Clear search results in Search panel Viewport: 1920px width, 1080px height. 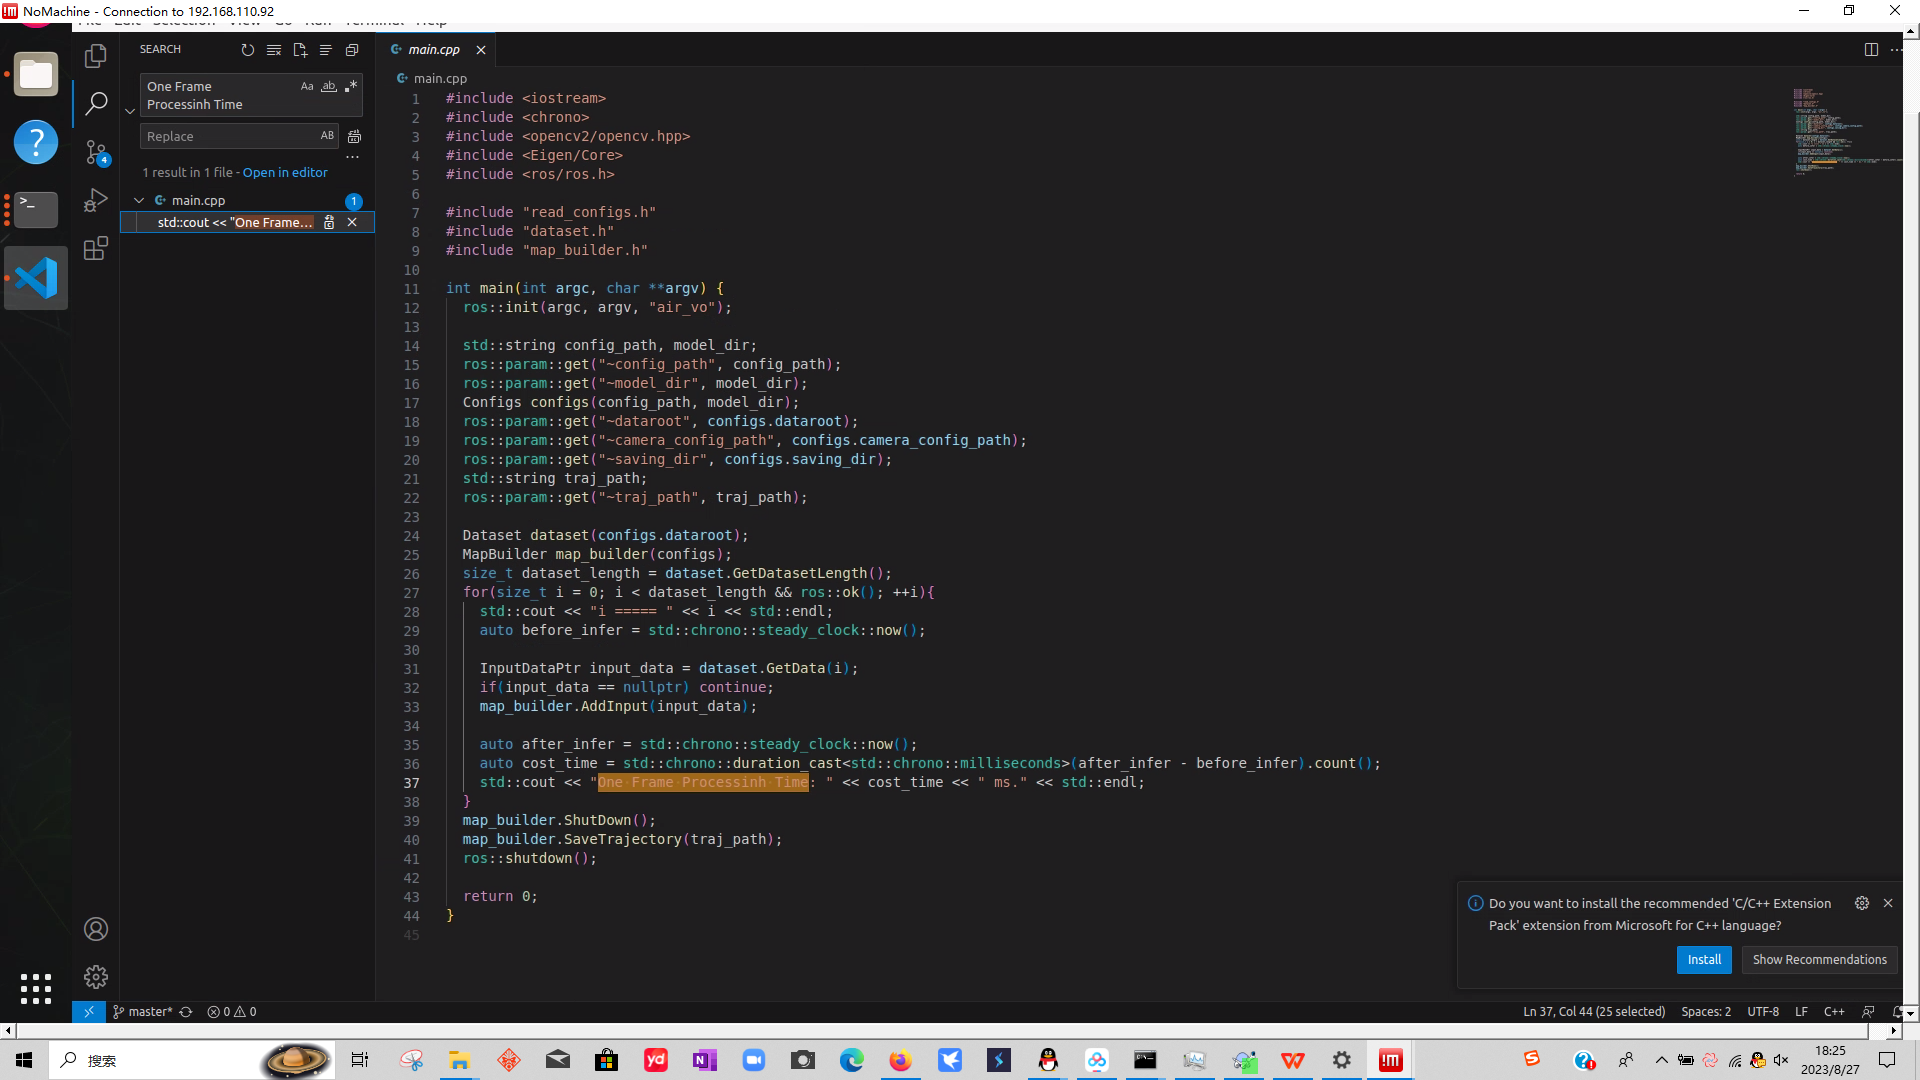pyautogui.click(x=274, y=50)
